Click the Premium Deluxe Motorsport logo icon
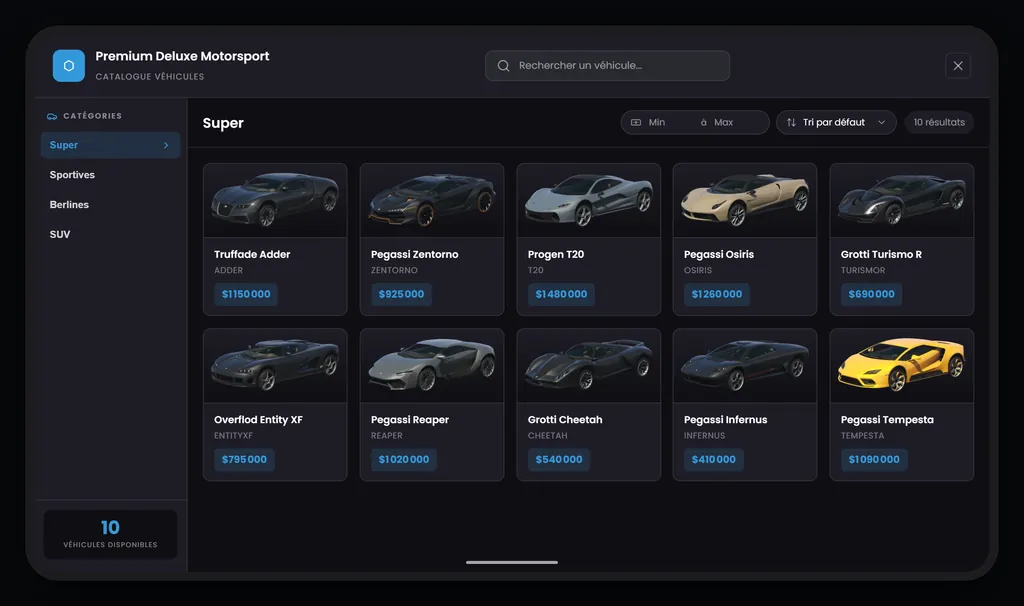The width and height of the screenshot is (1024, 606). point(69,66)
